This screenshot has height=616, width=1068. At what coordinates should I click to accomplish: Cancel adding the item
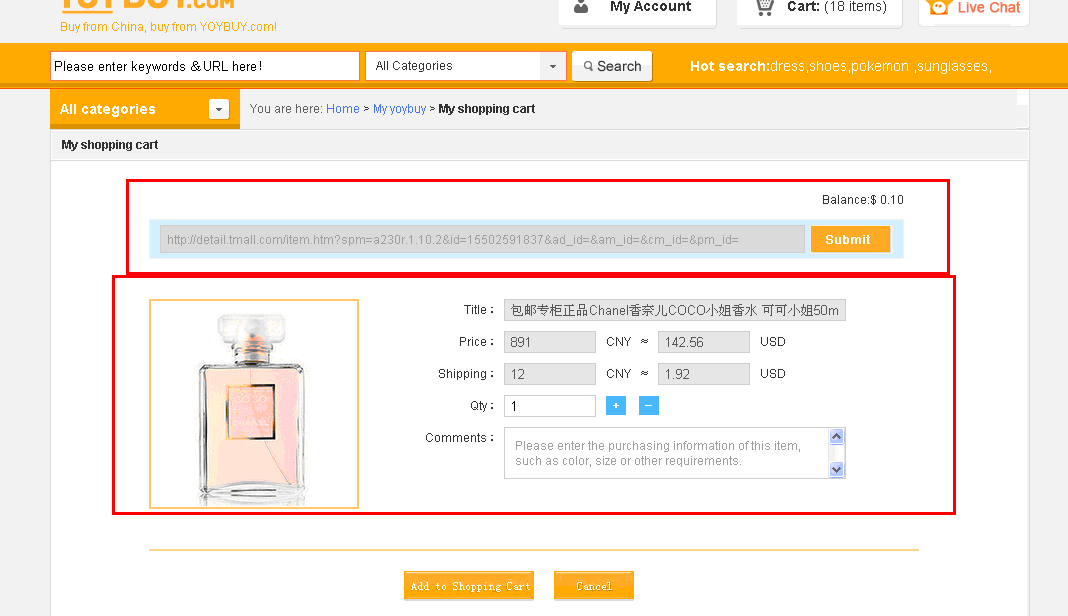[594, 585]
